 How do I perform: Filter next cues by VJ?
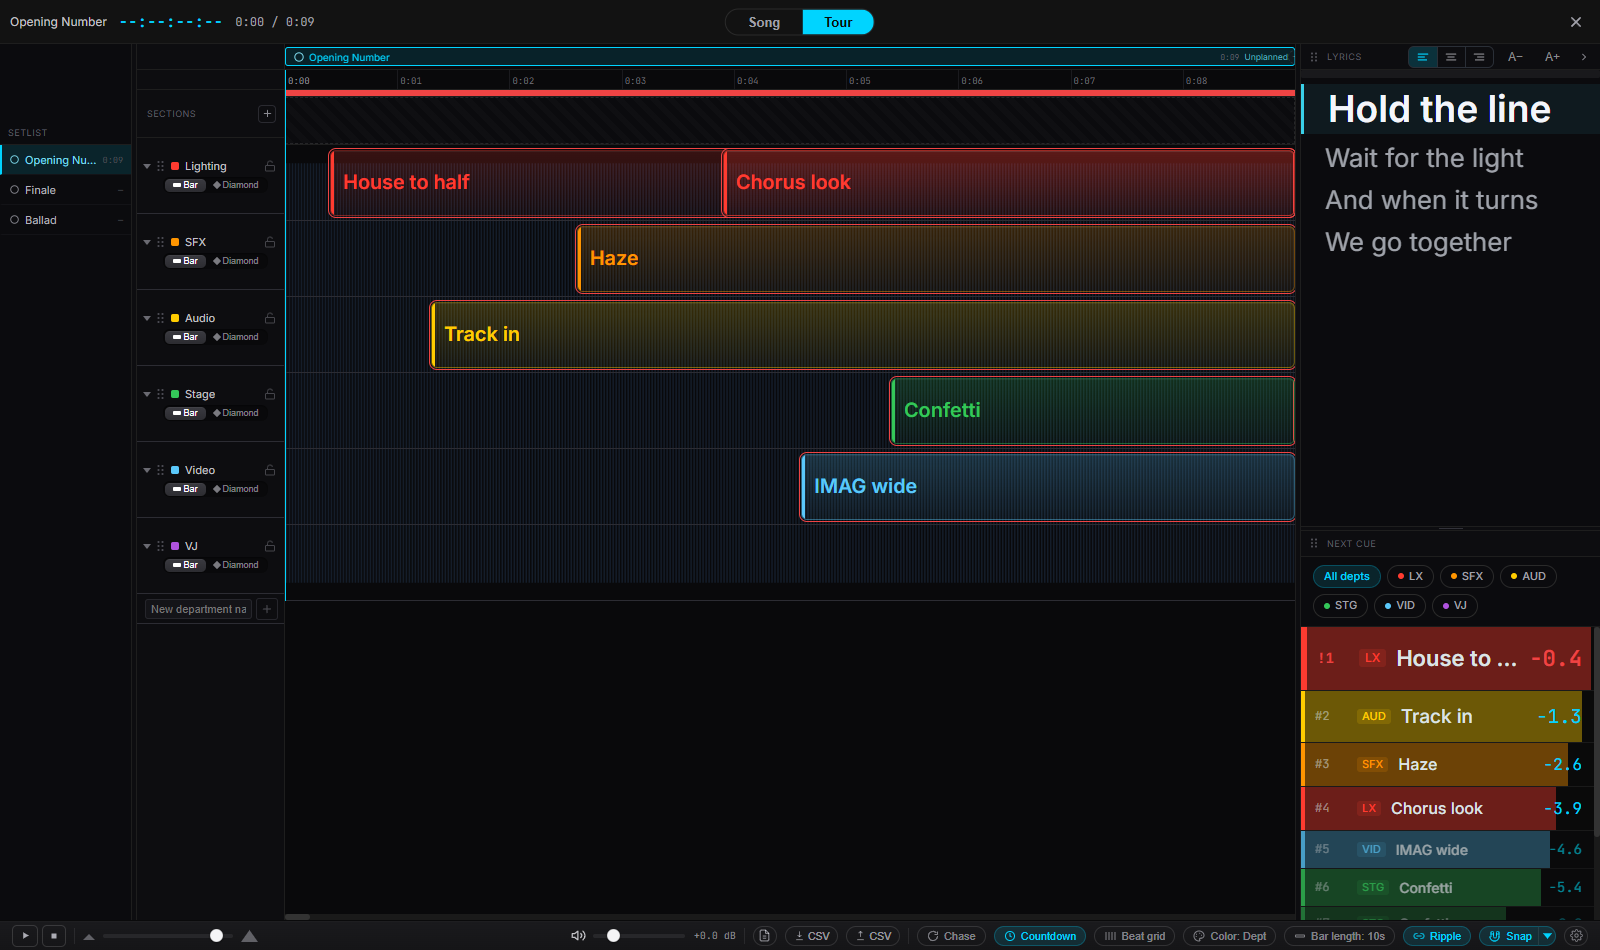1455,605
